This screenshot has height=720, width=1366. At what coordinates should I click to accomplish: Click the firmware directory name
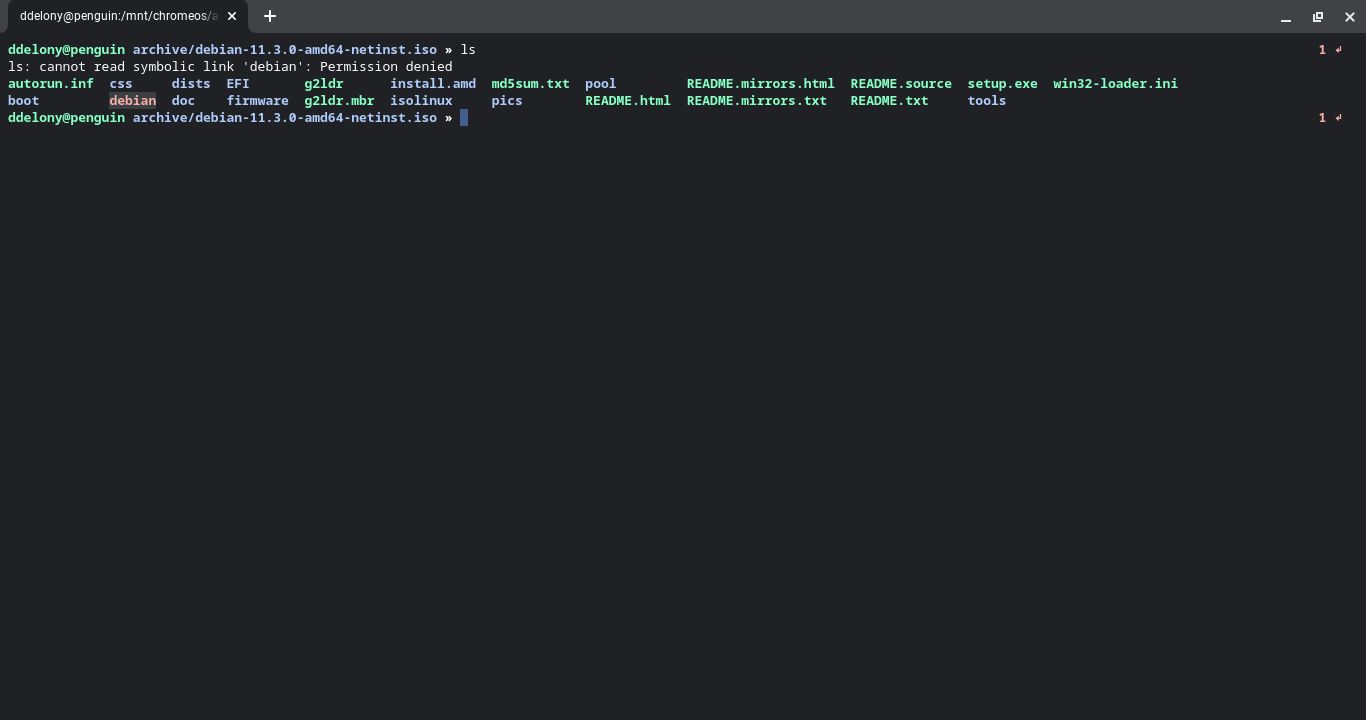point(257,101)
